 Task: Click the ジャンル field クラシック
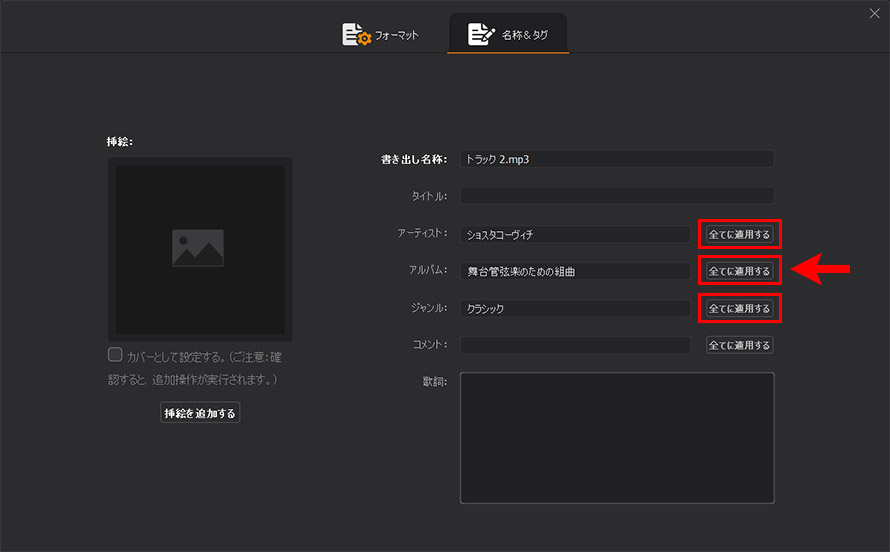click(576, 309)
